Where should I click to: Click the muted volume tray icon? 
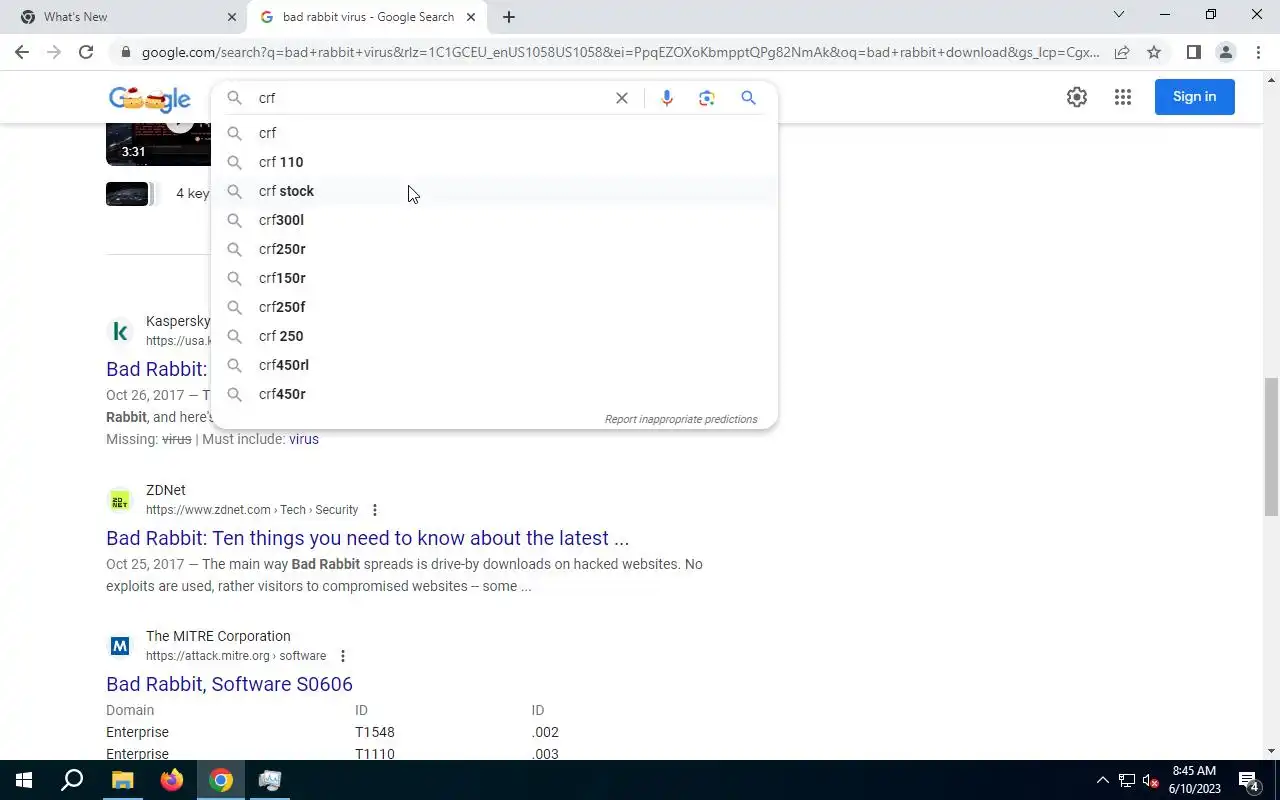click(x=1150, y=781)
